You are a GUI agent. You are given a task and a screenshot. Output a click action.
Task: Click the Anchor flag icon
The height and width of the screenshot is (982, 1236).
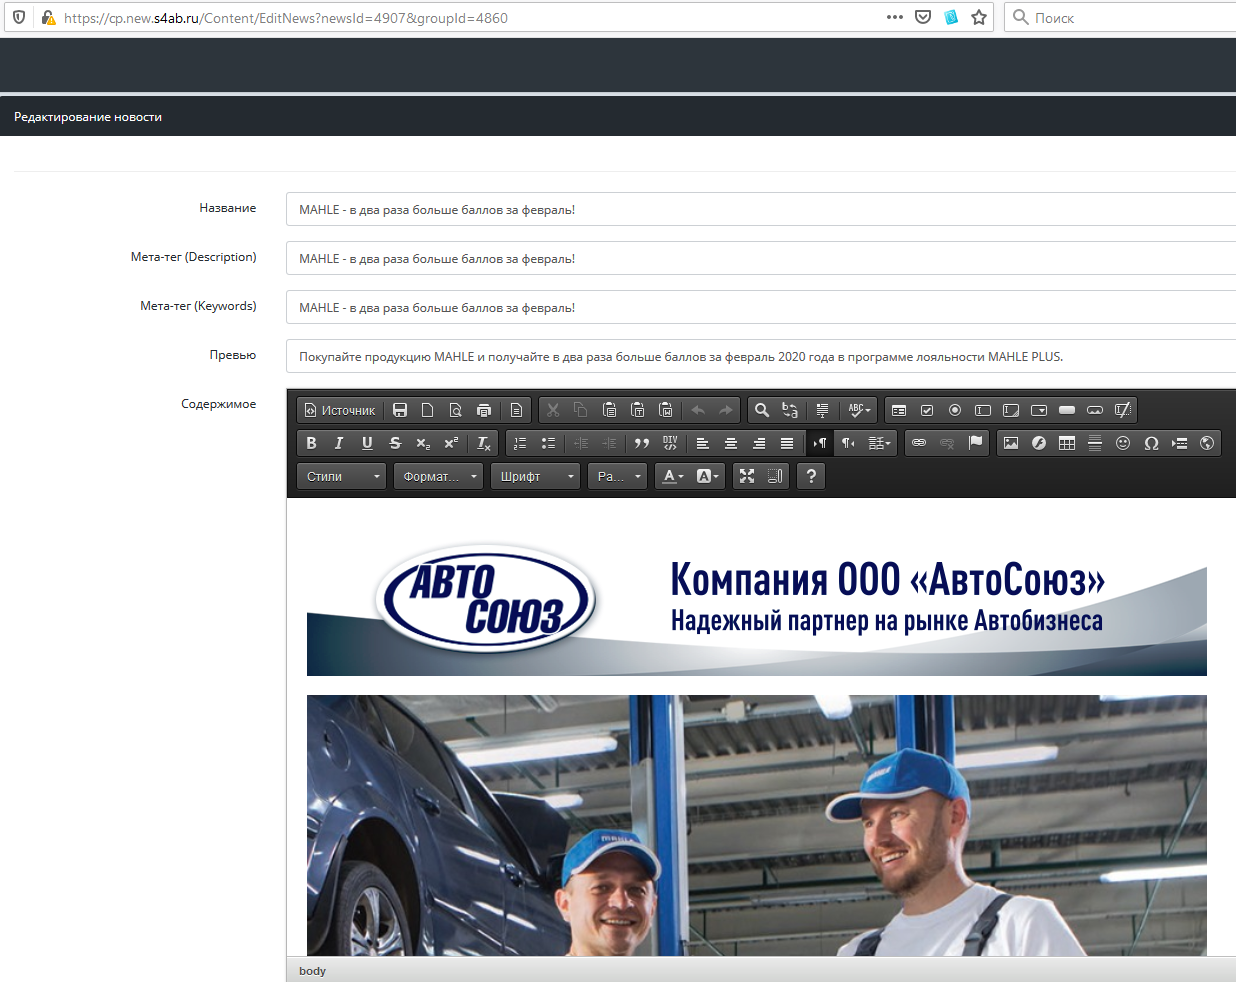975,443
